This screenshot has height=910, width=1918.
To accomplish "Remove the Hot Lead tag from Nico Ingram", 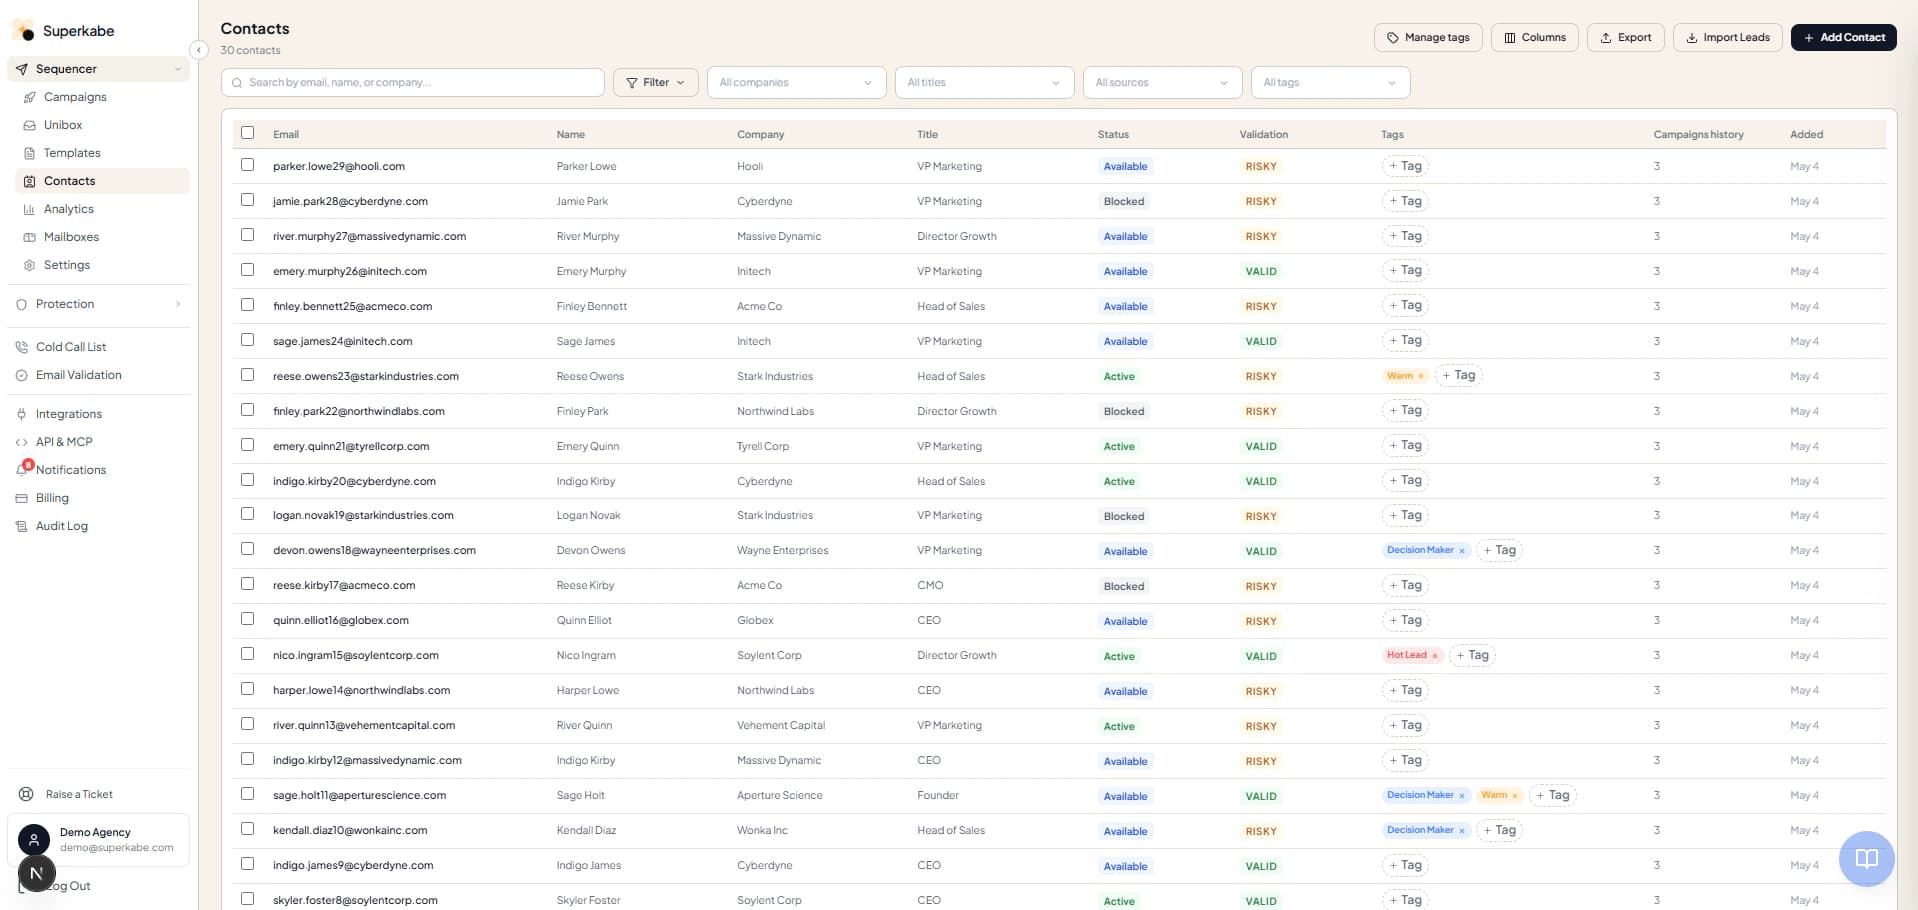I will click(x=1435, y=656).
